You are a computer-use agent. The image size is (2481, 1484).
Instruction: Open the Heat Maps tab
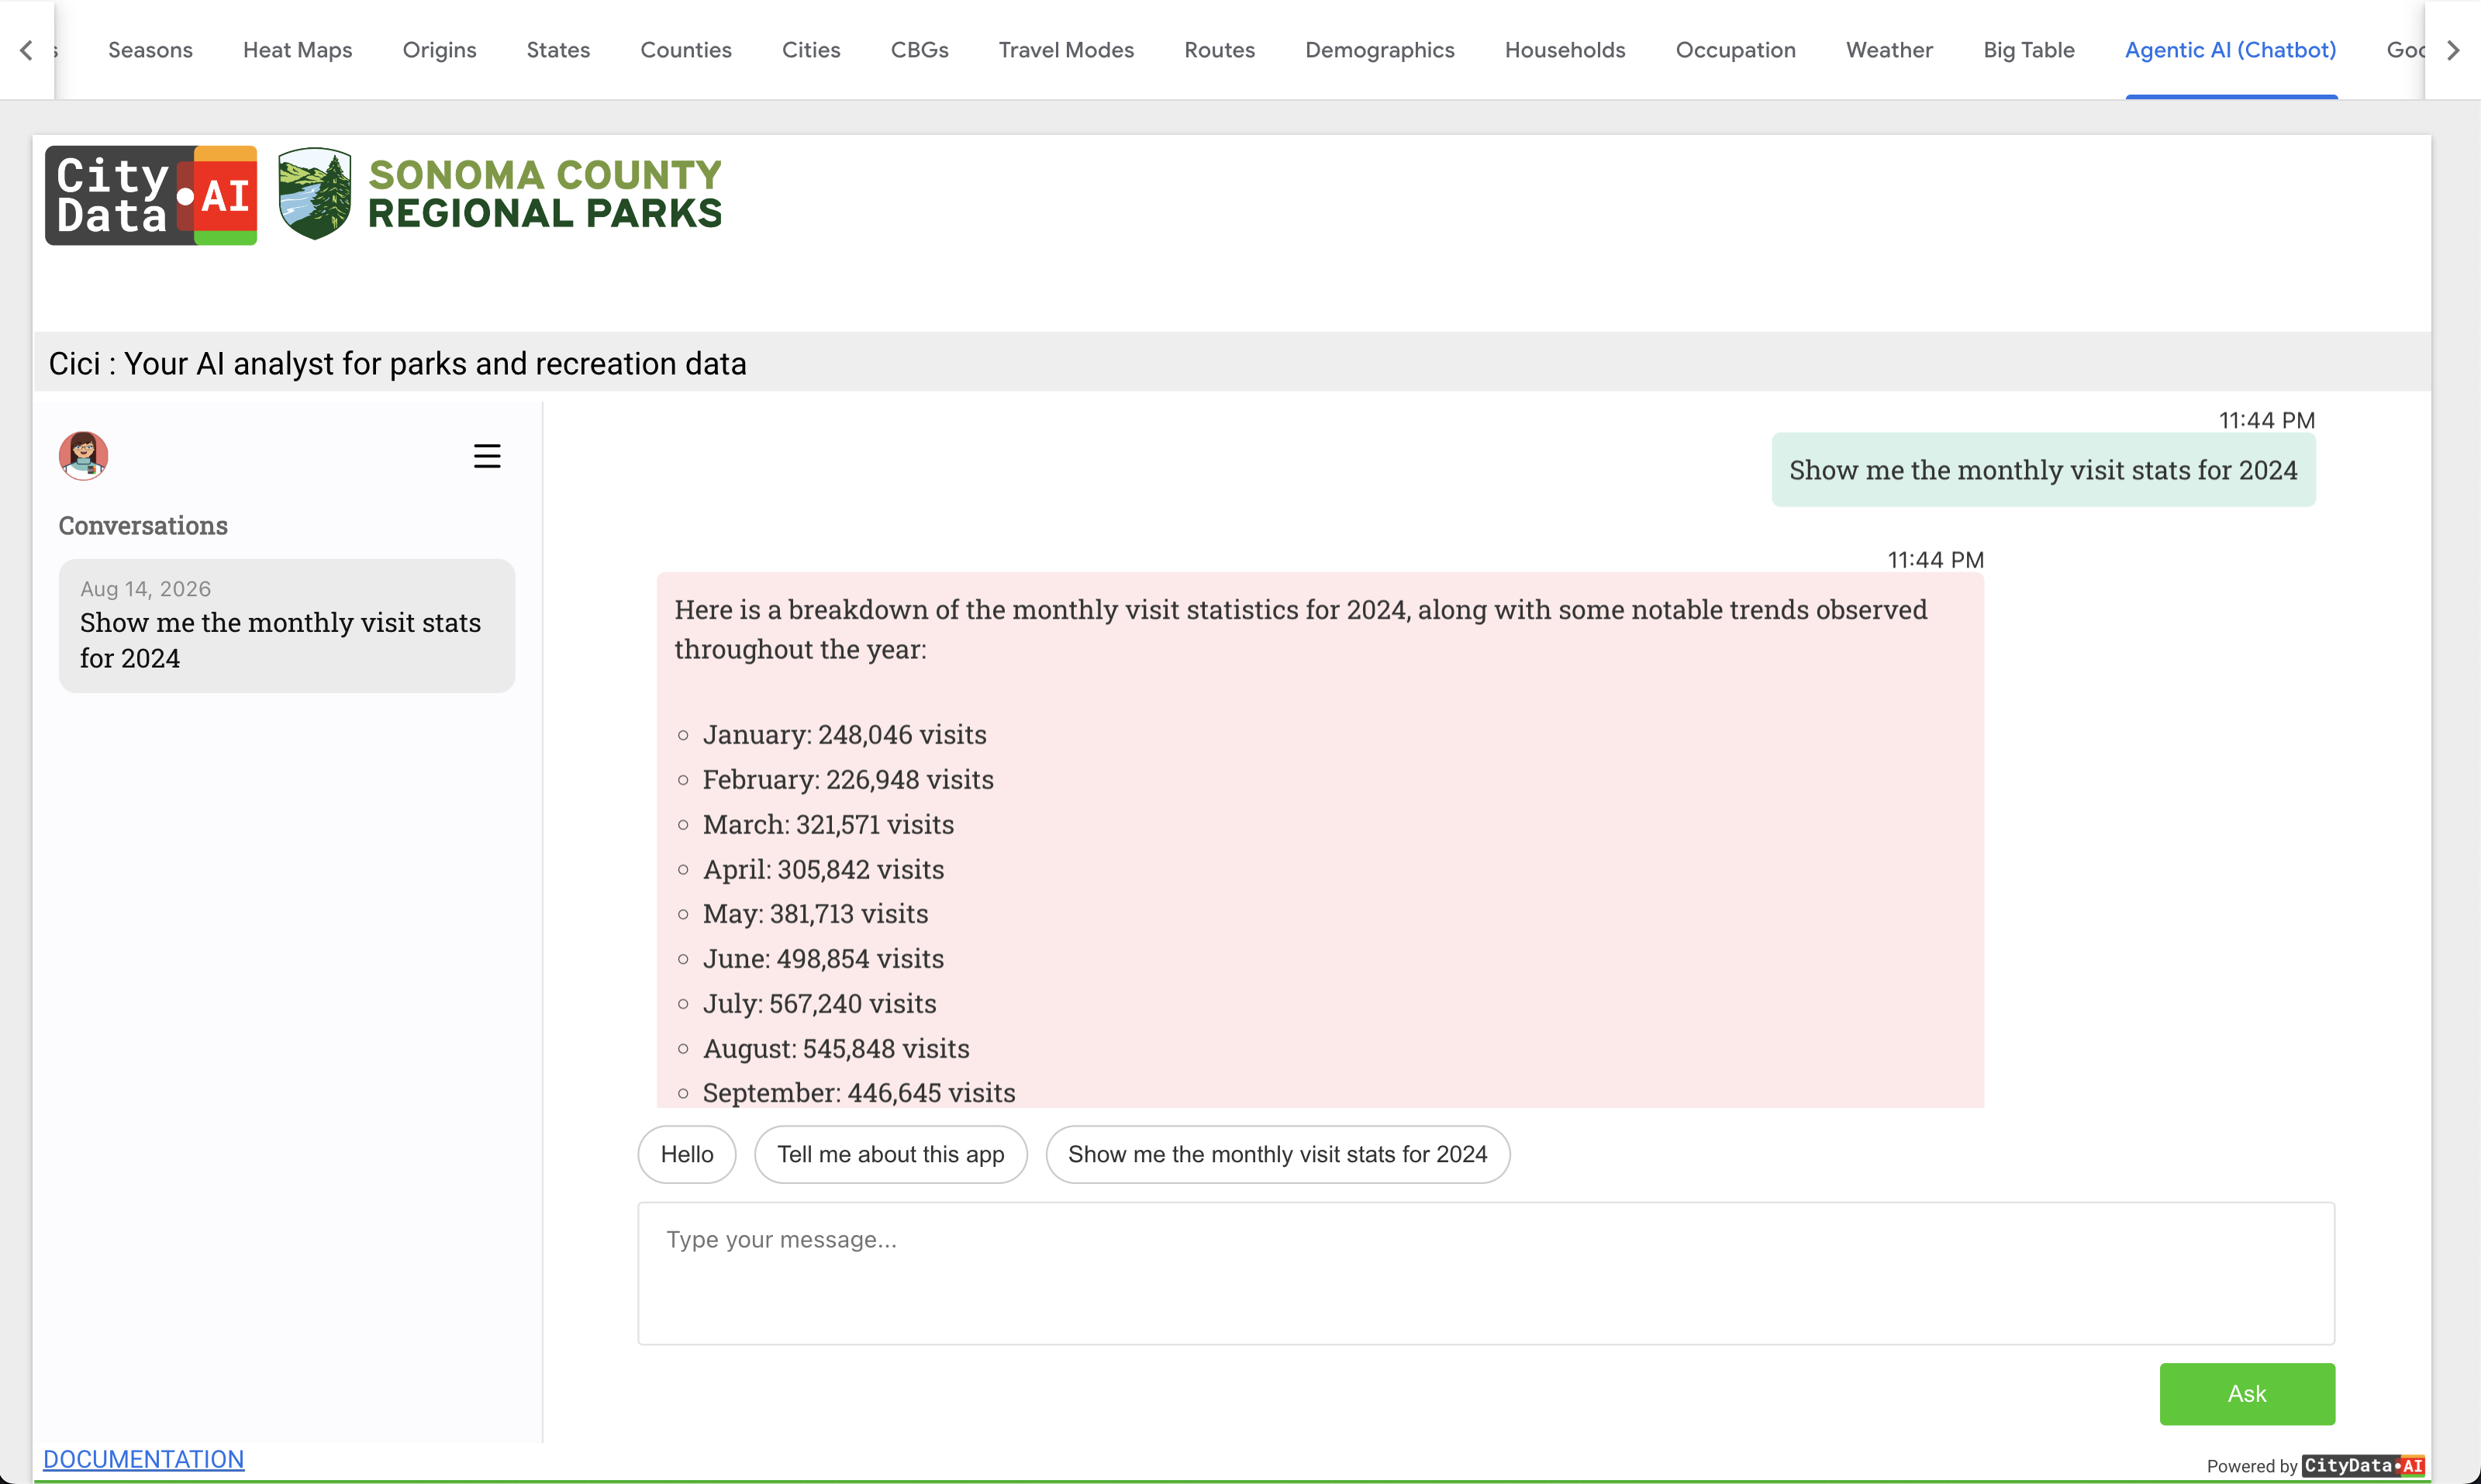tap(297, 50)
